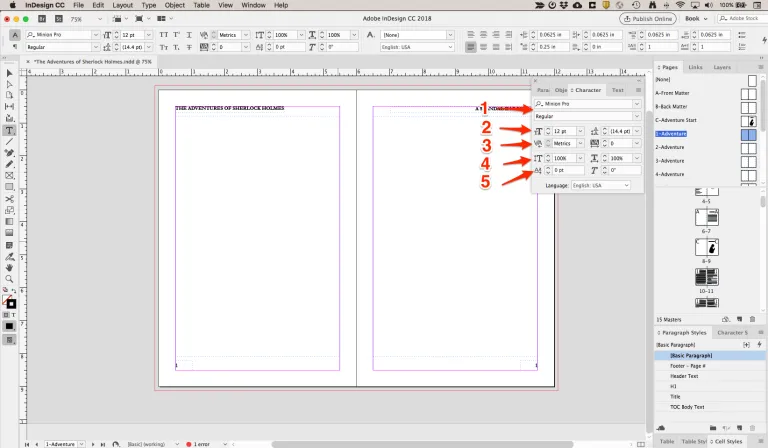Open the Type menu

(x=148, y=5)
